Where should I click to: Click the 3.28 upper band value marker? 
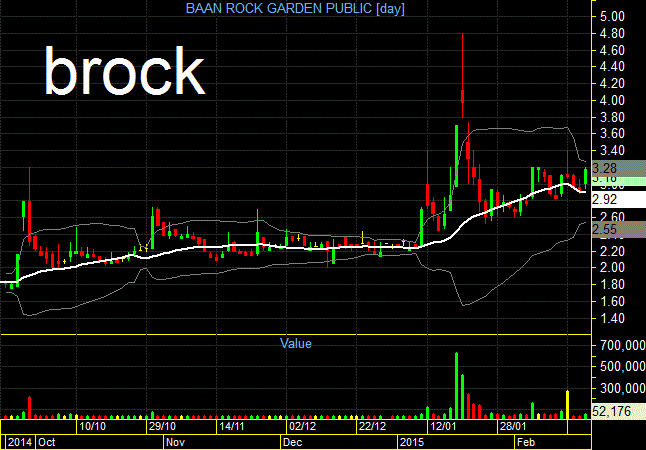[619, 168]
